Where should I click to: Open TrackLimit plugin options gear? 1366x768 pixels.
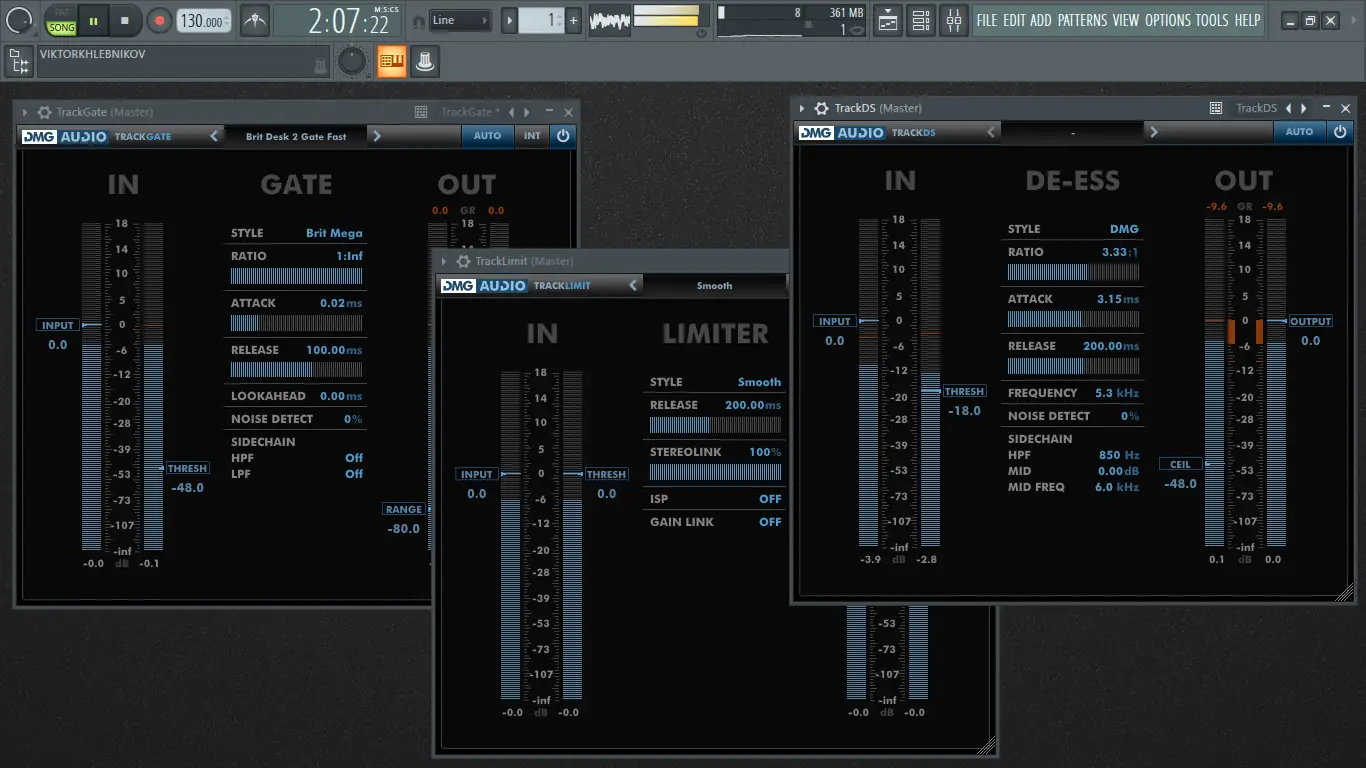click(463, 261)
